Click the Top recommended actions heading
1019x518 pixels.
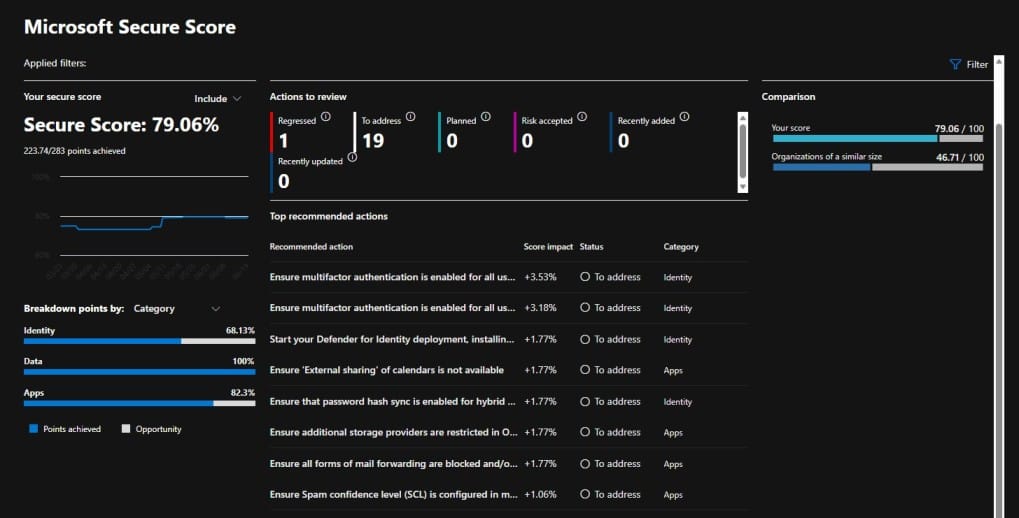329,216
